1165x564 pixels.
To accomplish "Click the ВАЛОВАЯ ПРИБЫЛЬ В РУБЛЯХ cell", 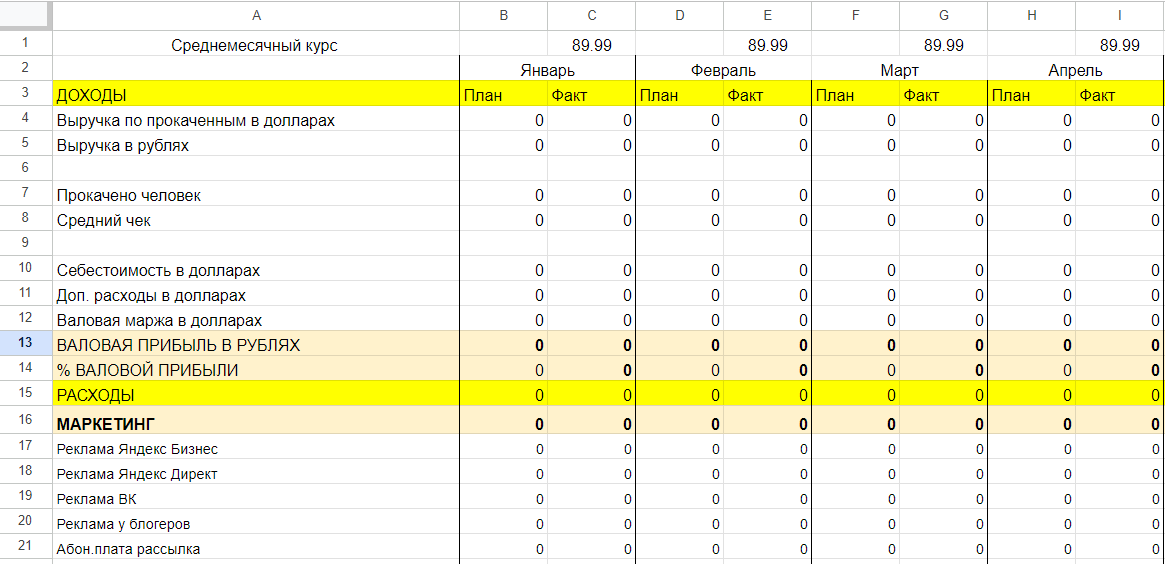I will [x=256, y=346].
